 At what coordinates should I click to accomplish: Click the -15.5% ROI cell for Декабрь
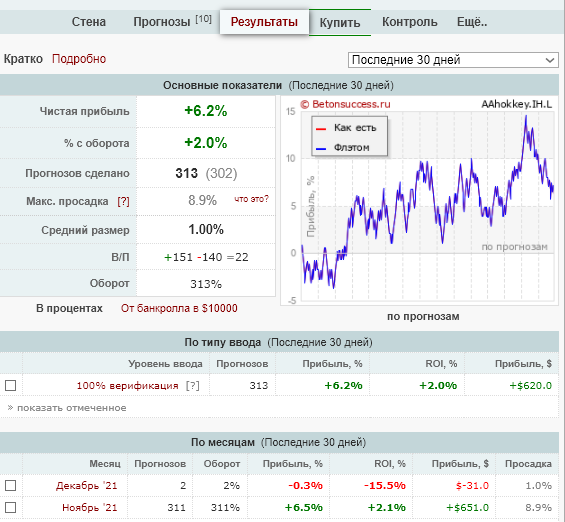tap(385, 486)
